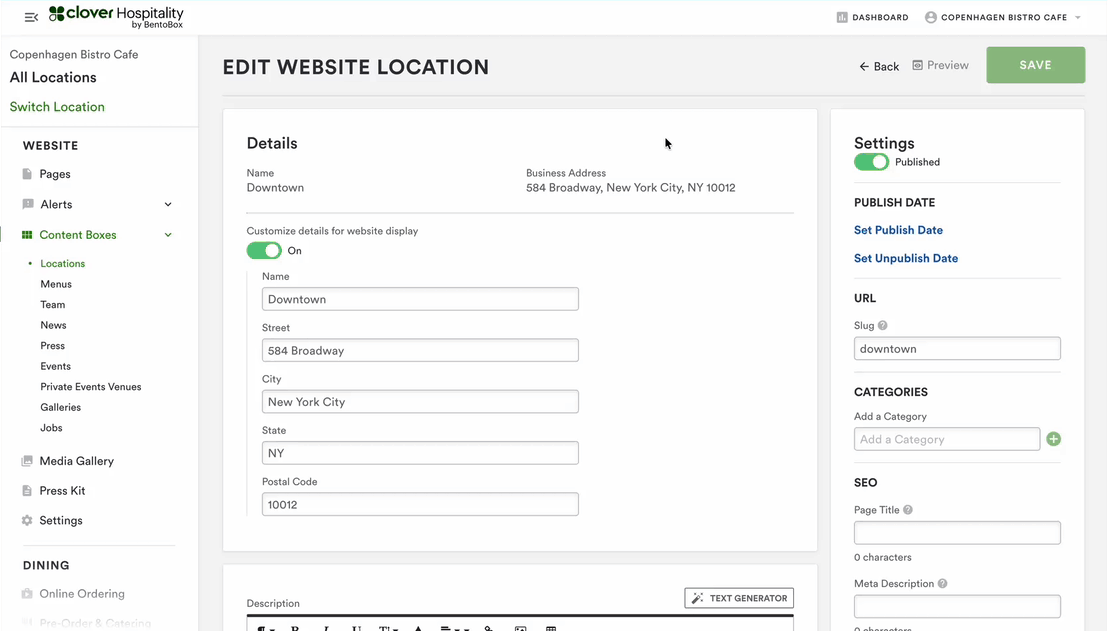Viewport: 1108px width, 631px height.
Task: Click the Switch Location link
Action: [x=57, y=107]
